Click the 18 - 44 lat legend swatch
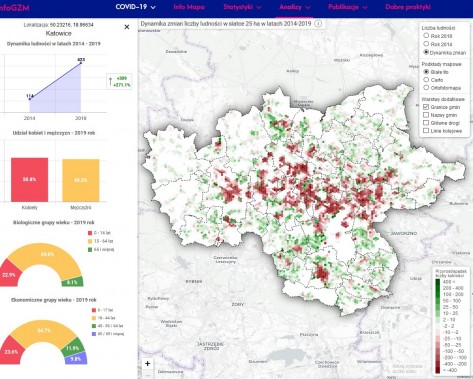 93,318
